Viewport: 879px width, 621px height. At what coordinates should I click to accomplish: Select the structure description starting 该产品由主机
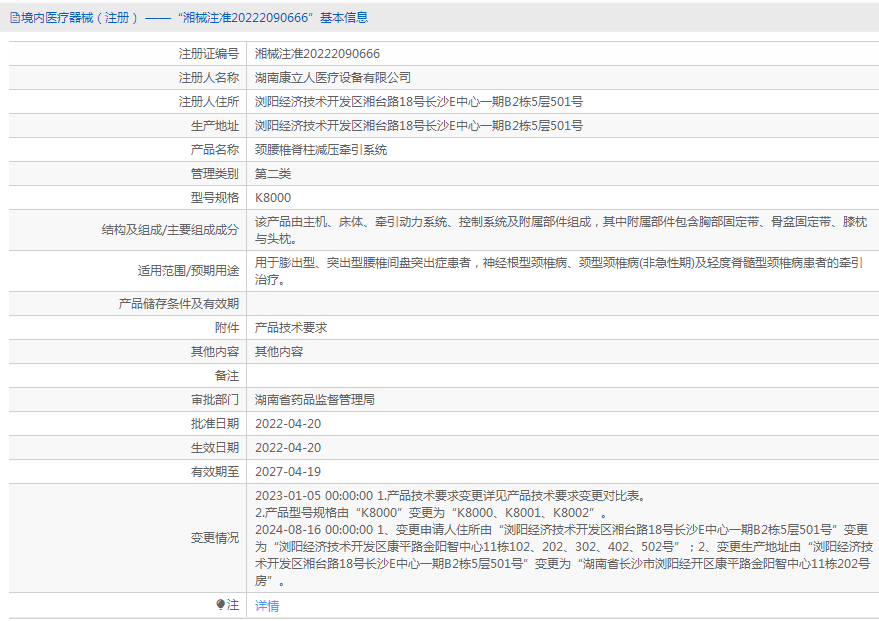(x=561, y=230)
